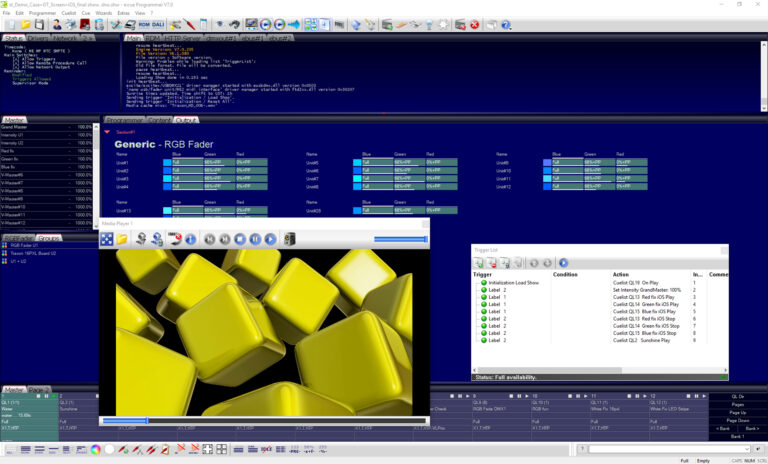Click the user account icon in main toolbar
The image size is (768, 464).
tap(57, 24)
